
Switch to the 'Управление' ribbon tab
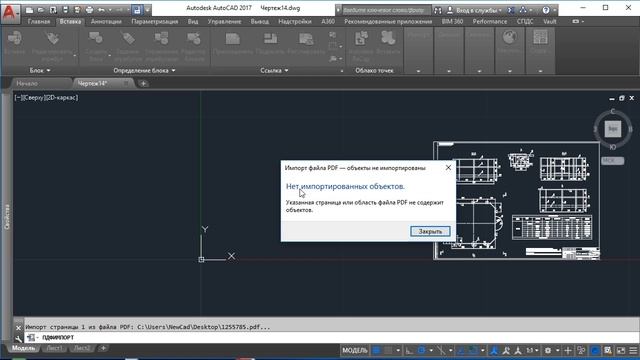point(224,21)
